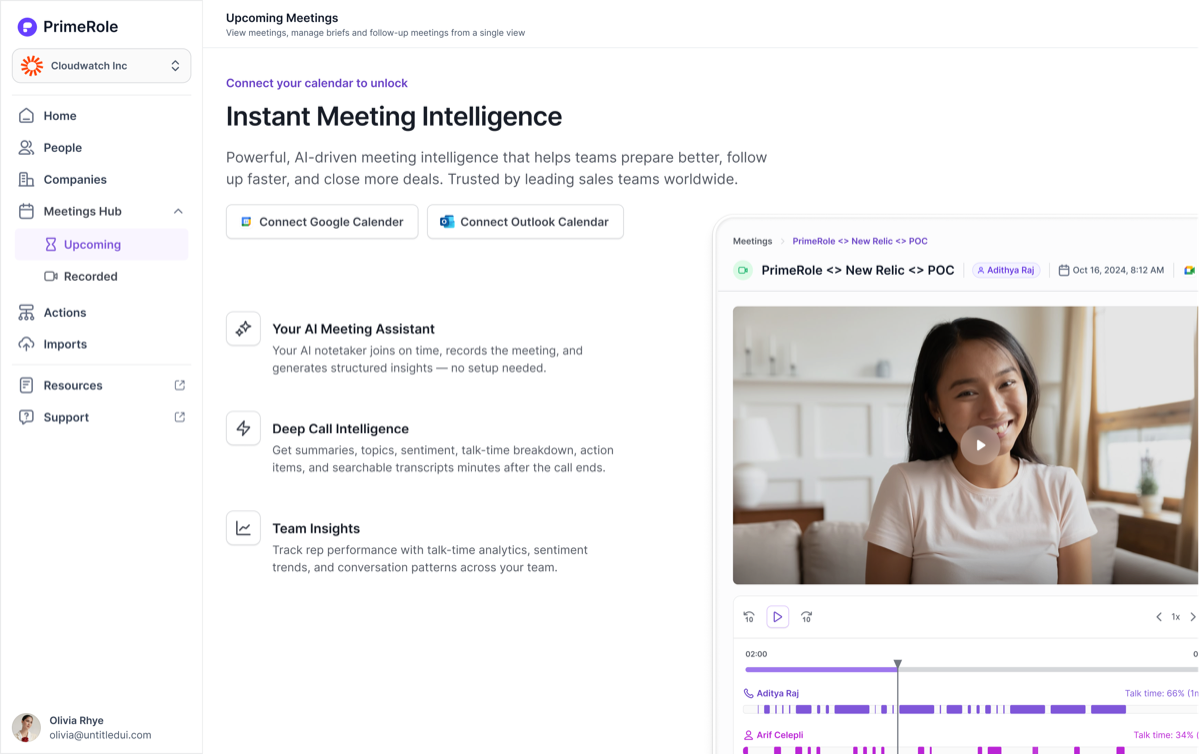The height and width of the screenshot is (754, 1200).
Task: Open Support external link icon
Action: click(180, 417)
